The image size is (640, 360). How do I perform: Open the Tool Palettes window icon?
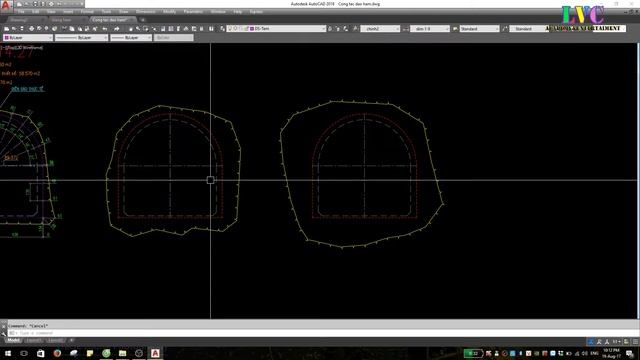click(x=178, y=29)
